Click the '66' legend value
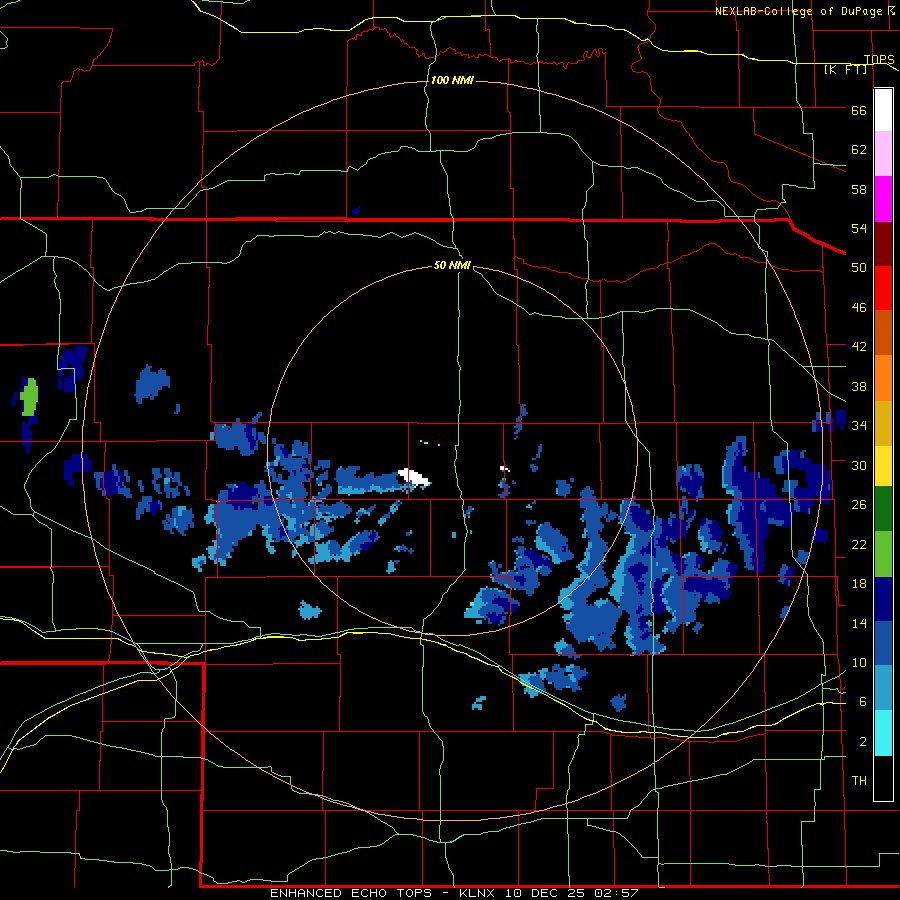Screen dimensions: 900x900 [x=859, y=110]
